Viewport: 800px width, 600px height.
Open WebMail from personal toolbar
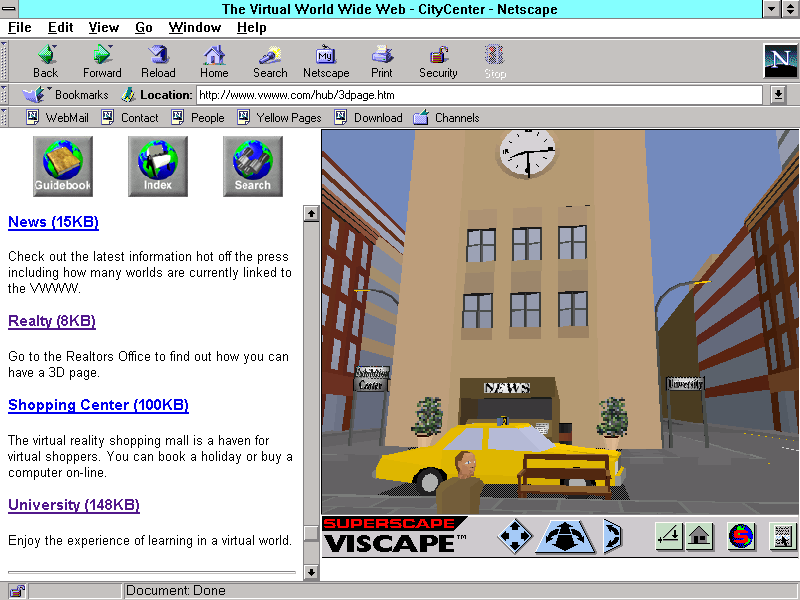point(57,118)
